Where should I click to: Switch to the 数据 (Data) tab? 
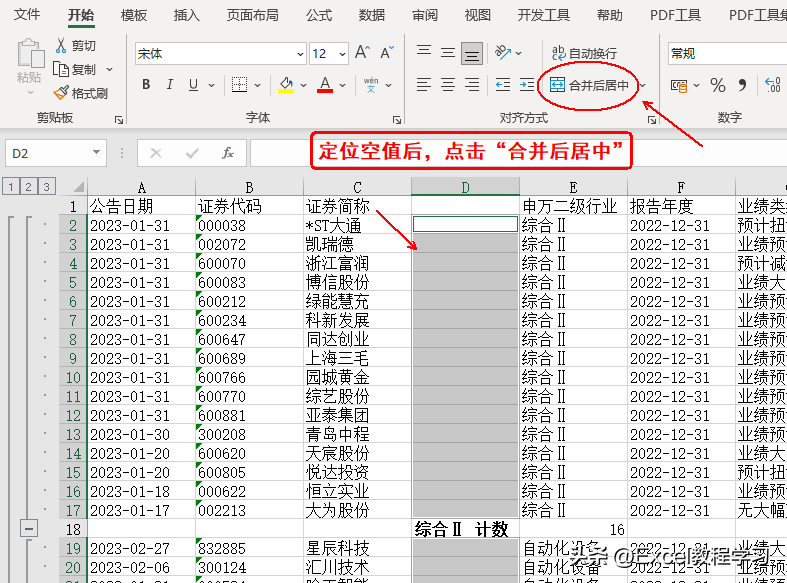click(372, 15)
